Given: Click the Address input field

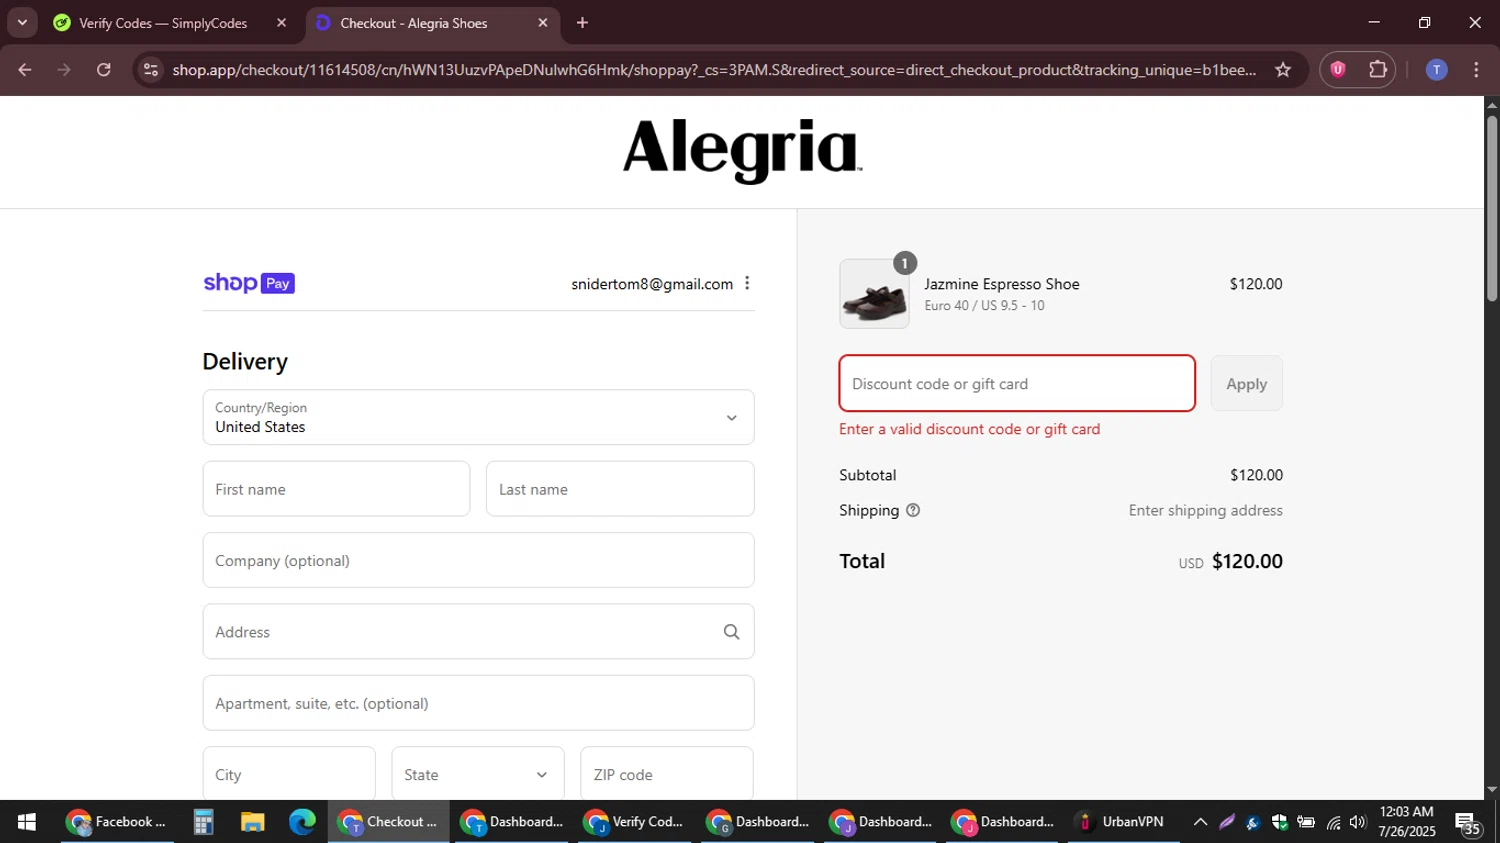Looking at the screenshot, I should tap(478, 632).
